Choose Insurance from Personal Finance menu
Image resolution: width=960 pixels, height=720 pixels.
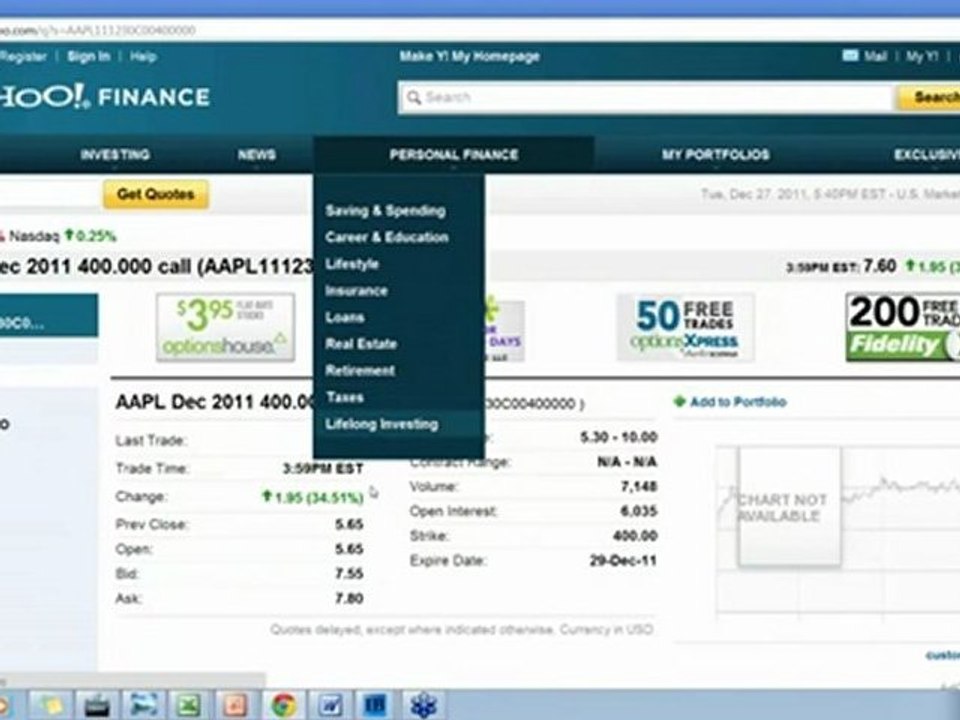(x=356, y=291)
